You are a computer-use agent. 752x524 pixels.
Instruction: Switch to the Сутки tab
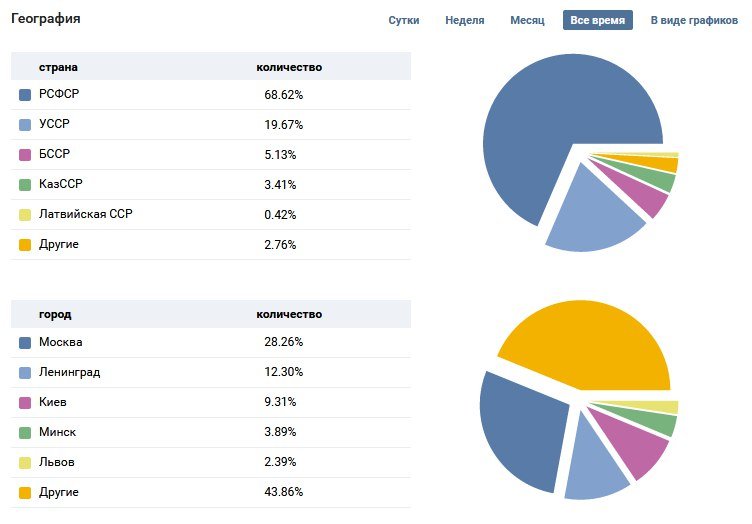click(x=404, y=20)
